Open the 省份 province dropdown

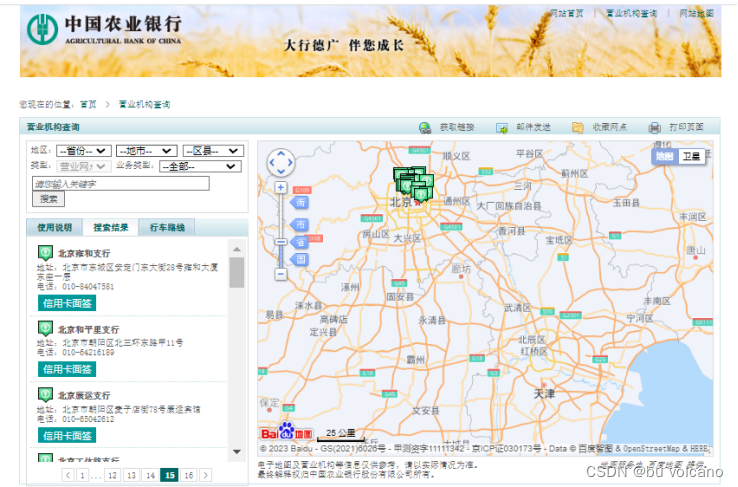point(84,151)
